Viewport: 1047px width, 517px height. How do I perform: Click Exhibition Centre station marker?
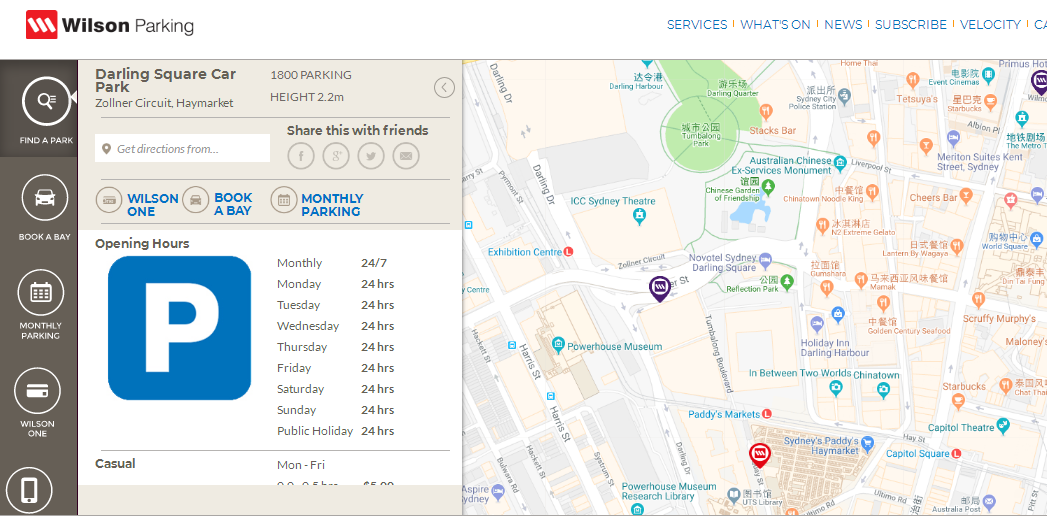568,252
